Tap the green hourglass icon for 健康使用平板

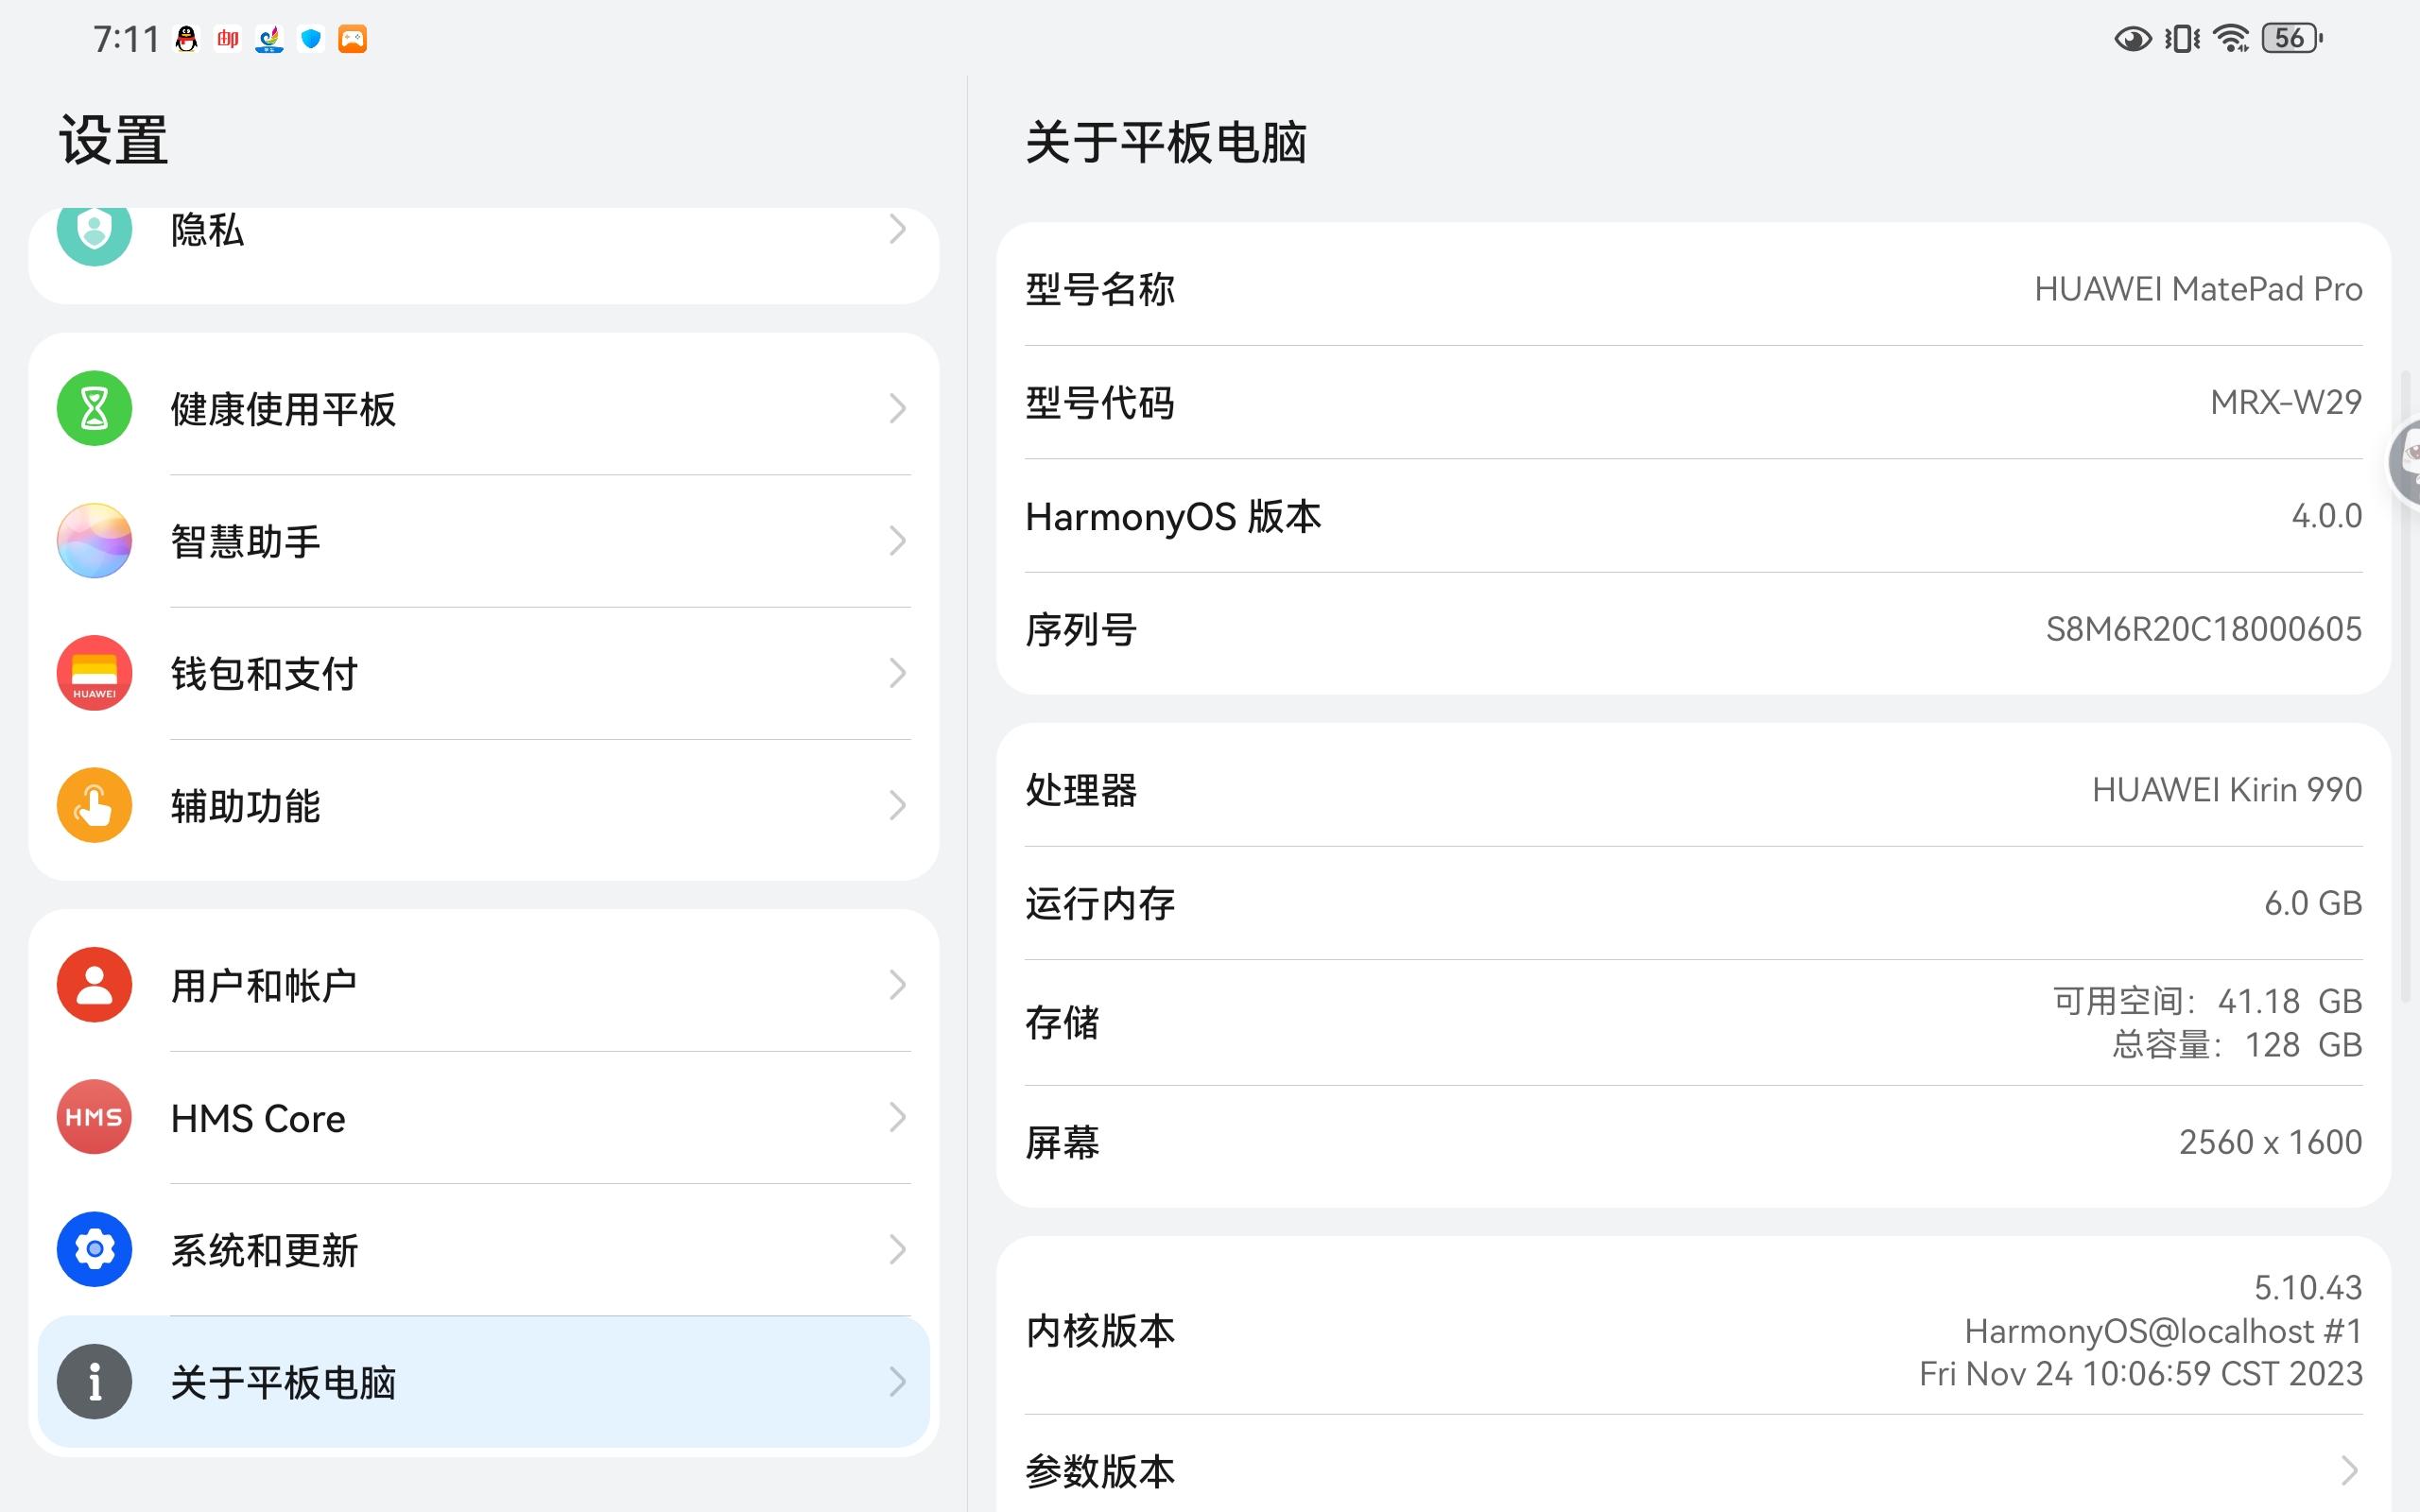pos(94,408)
